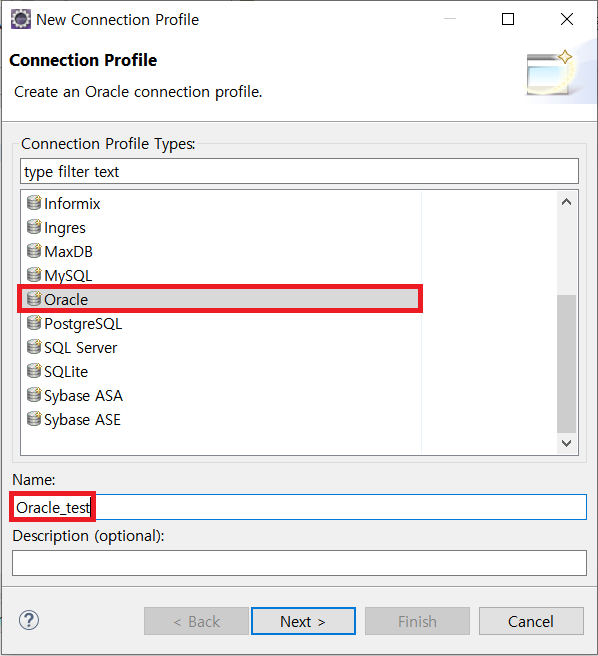Image resolution: width=598 pixels, height=656 pixels.
Task: Focus the type filter text field
Action: (x=300, y=171)
